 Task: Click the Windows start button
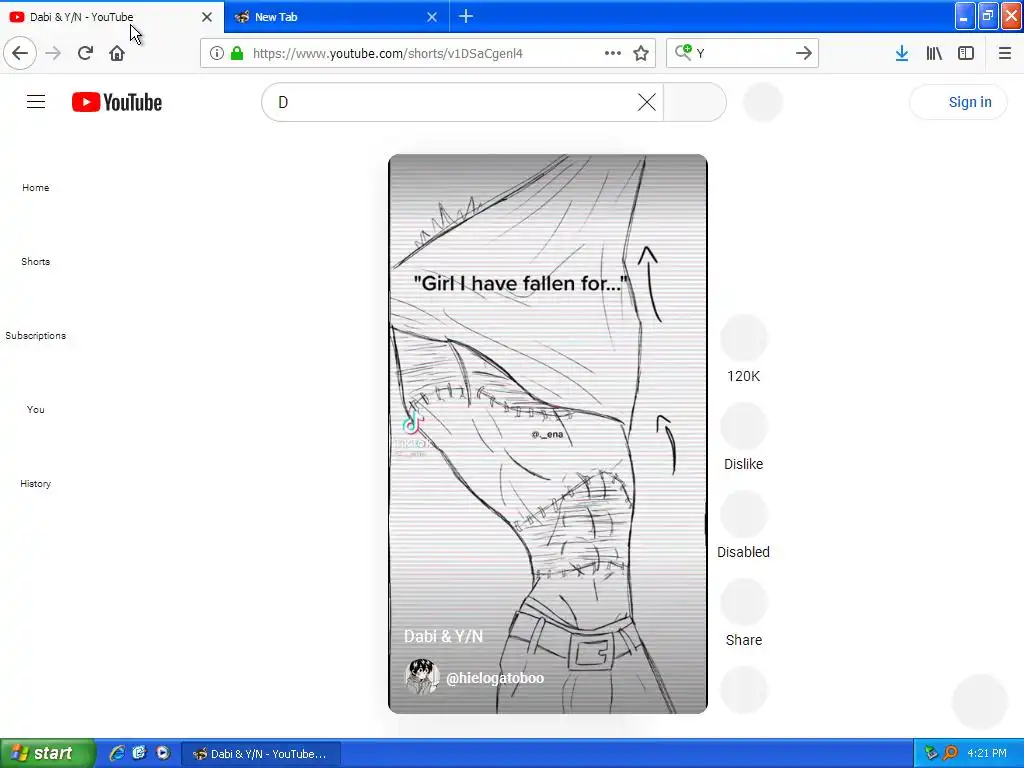point(48,753)
